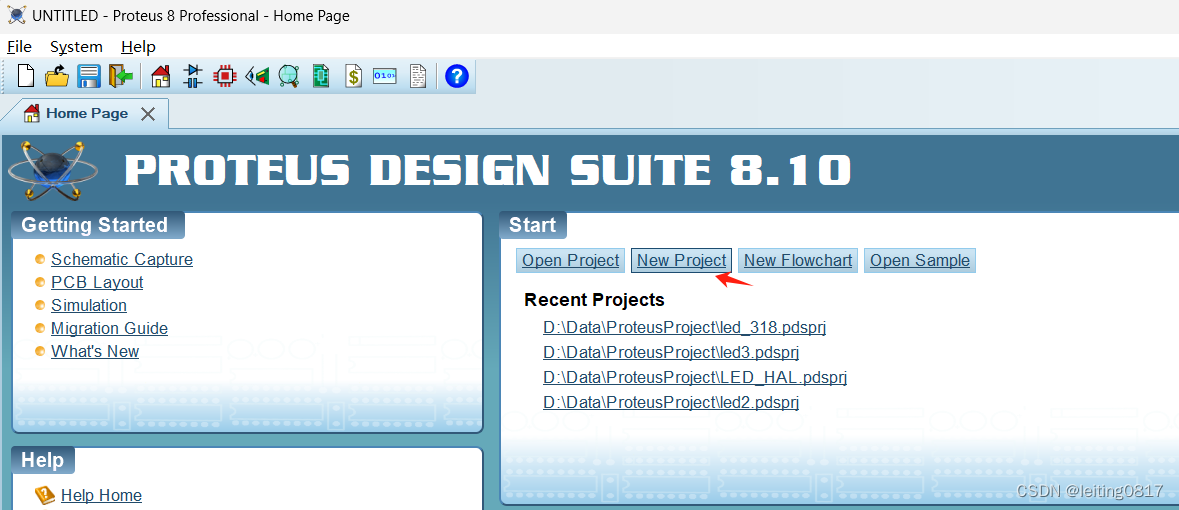The height and width of the screenshot is (510, 1179).
Task: Open Gerber Viewer magnifier icon
Action: click(289, 76)
